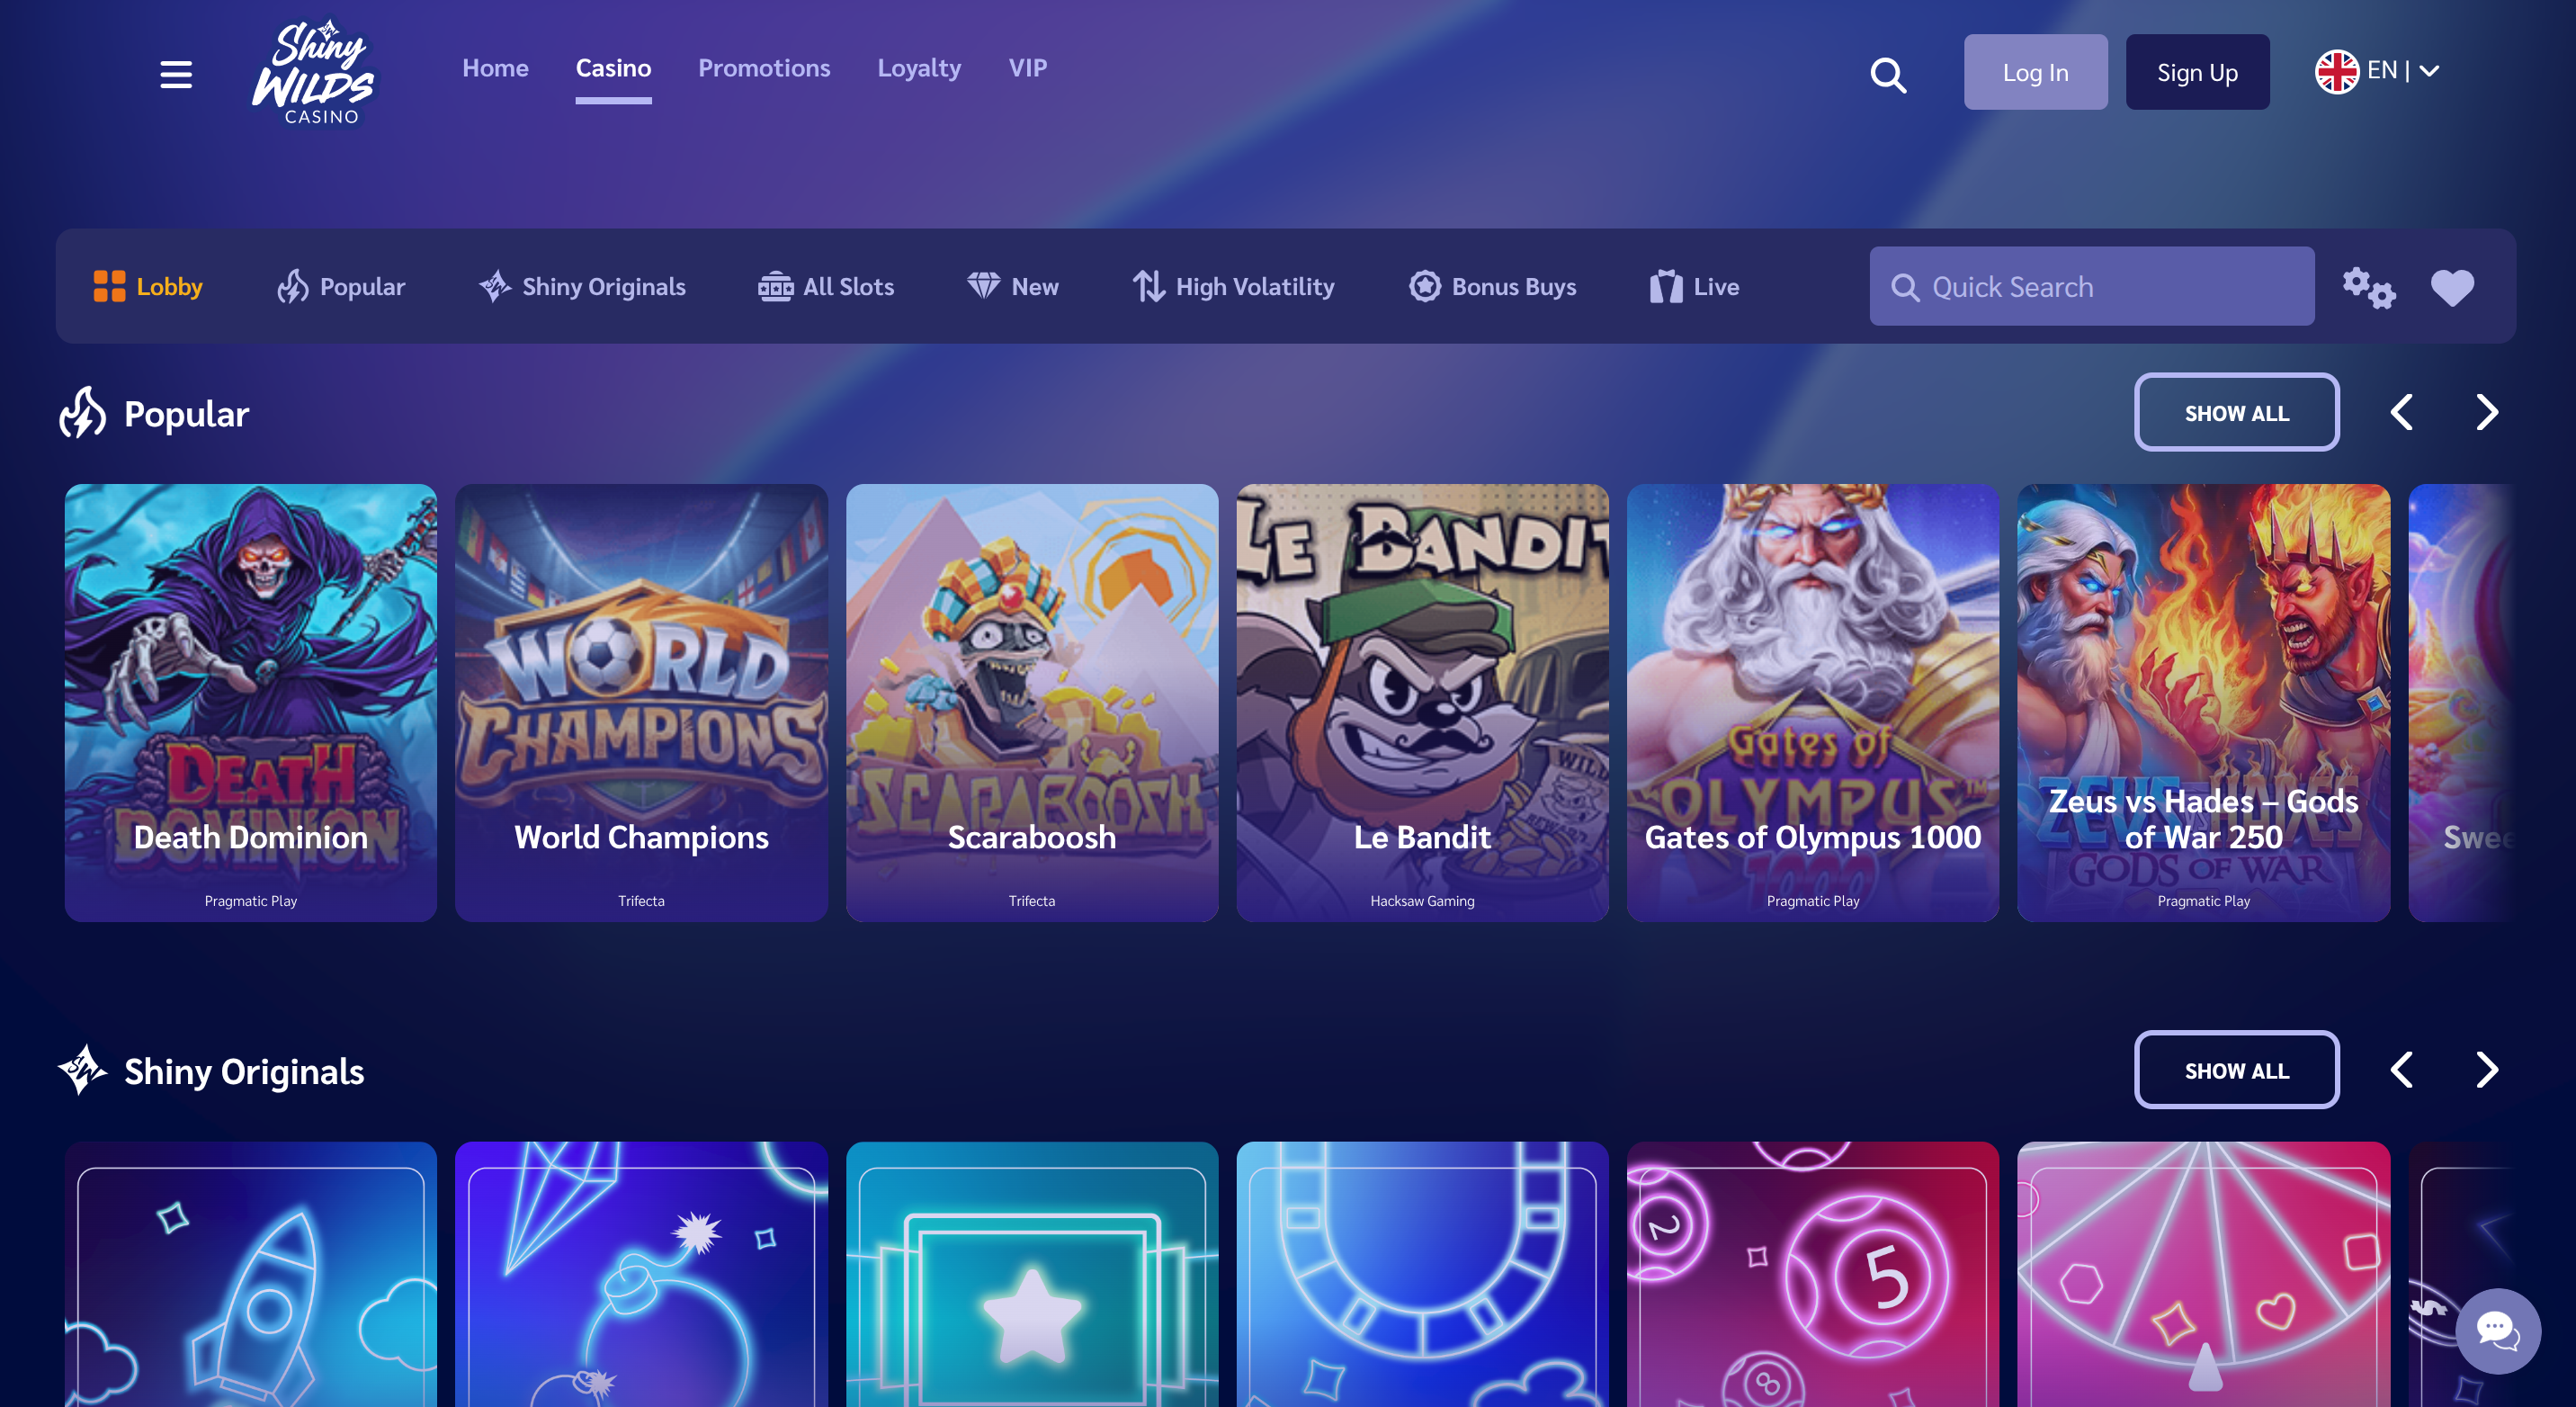Open World Champions game
The image size is (2576, 1407).
click(x=641, y=702)
